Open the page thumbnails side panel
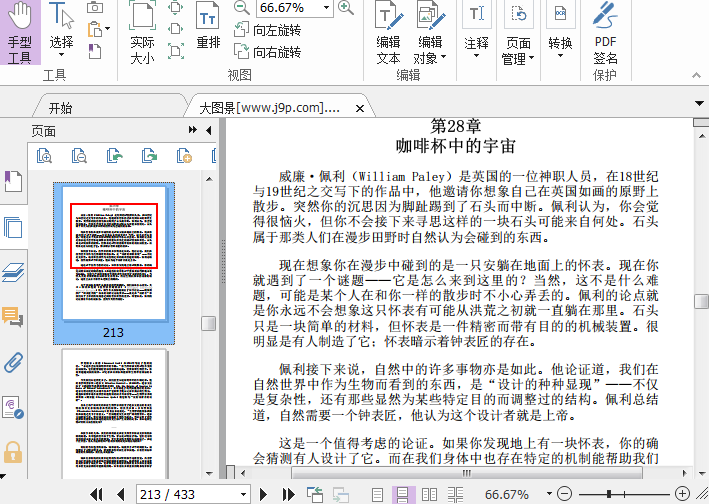709x504 pixels. [x=13, y=227]
